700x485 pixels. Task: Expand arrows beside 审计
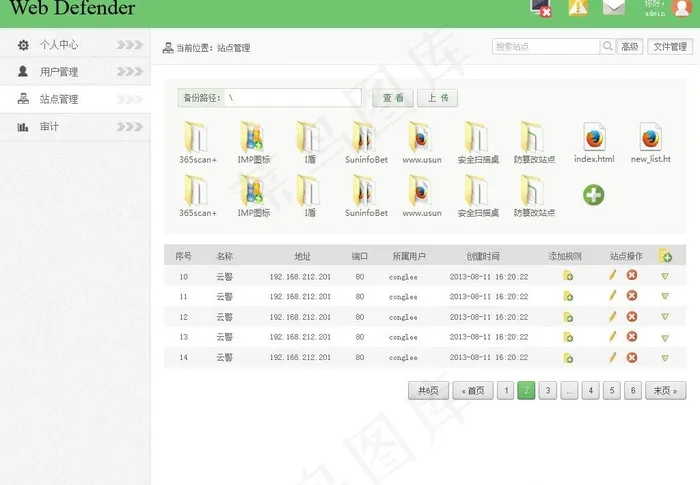click(x=130, y=127)
